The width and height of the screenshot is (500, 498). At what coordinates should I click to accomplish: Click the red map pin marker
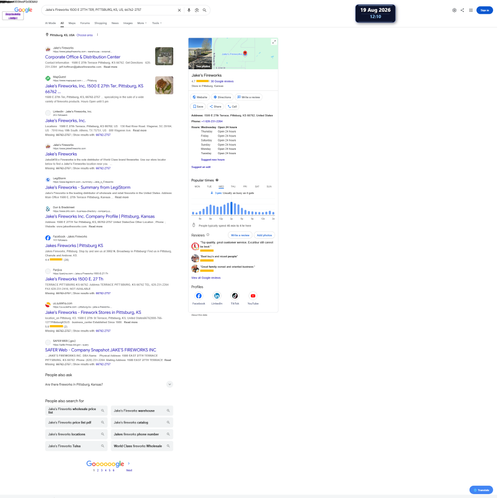tap(245, 53)
